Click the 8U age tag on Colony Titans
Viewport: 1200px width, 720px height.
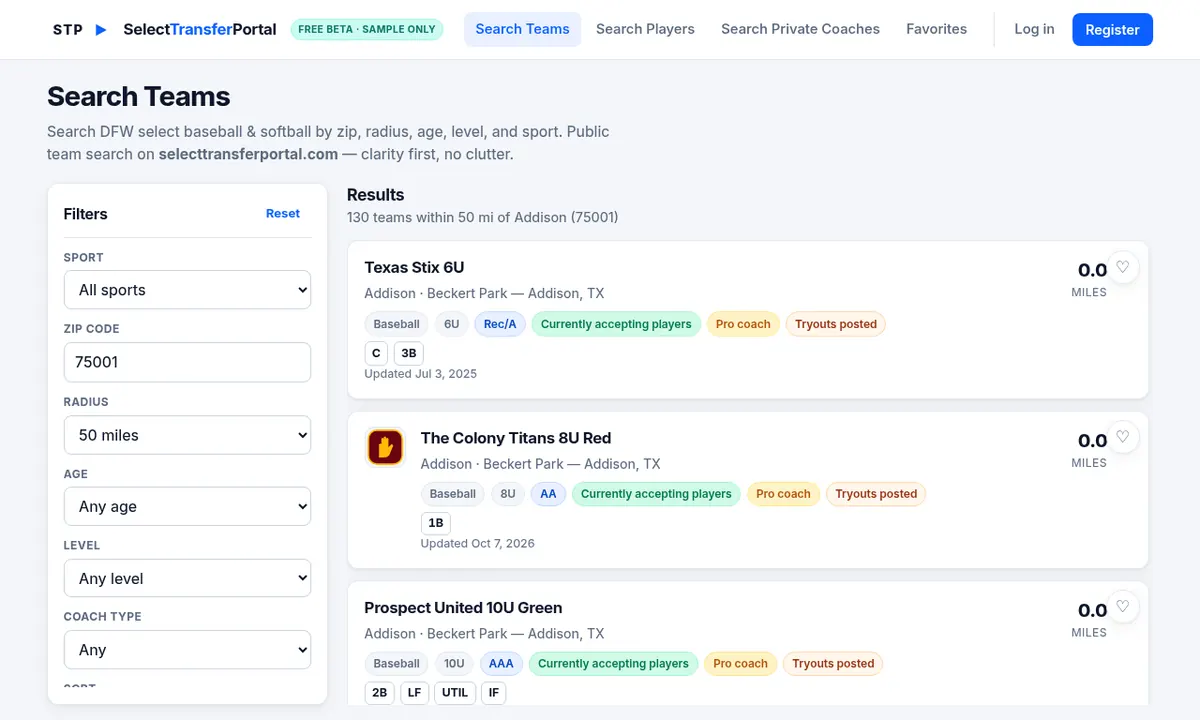pos(508,494)
